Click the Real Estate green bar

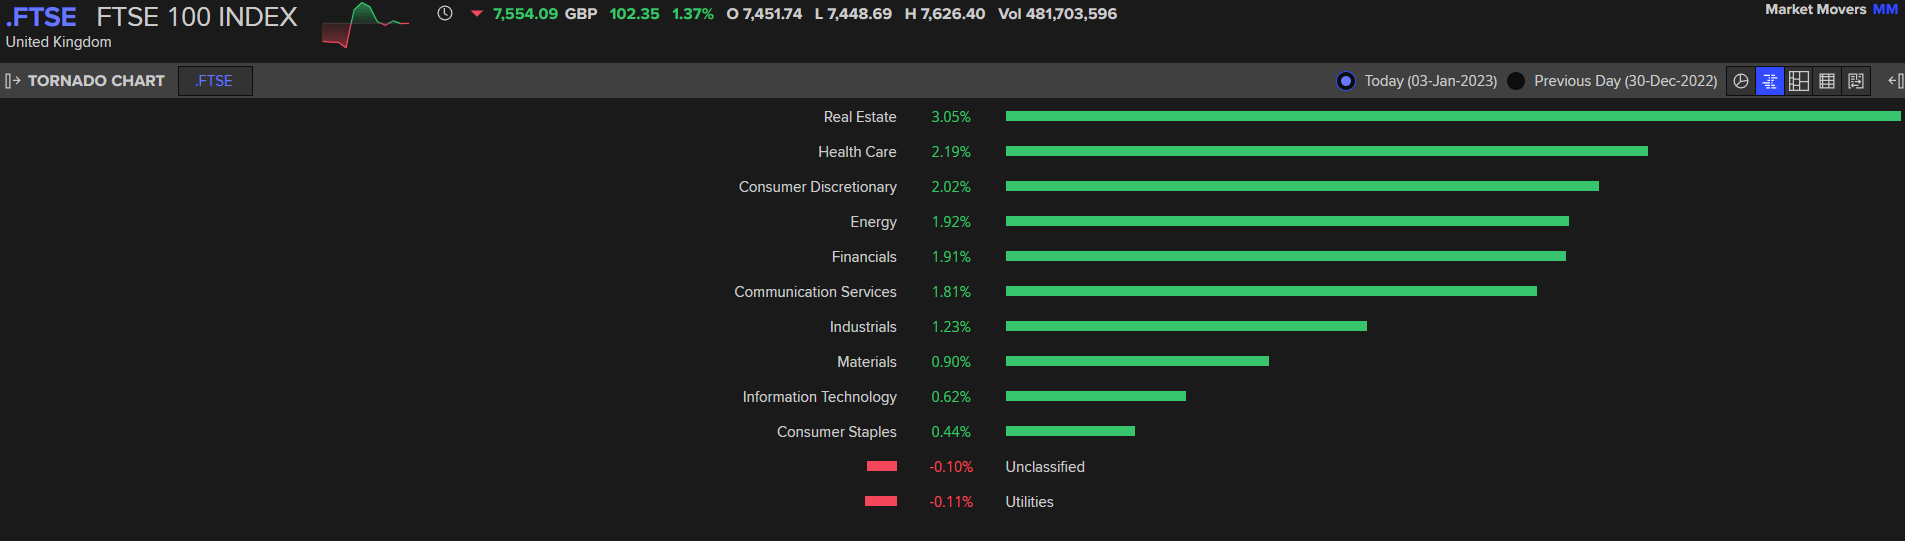1453,116
